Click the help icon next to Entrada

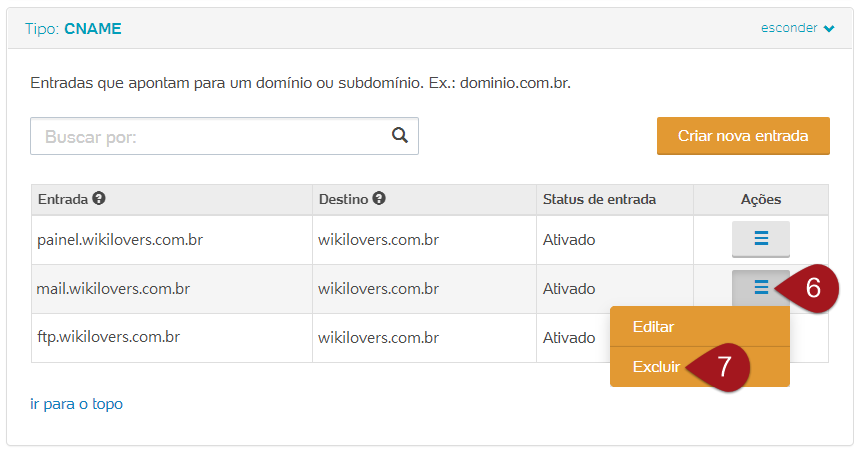pos(99,199)
